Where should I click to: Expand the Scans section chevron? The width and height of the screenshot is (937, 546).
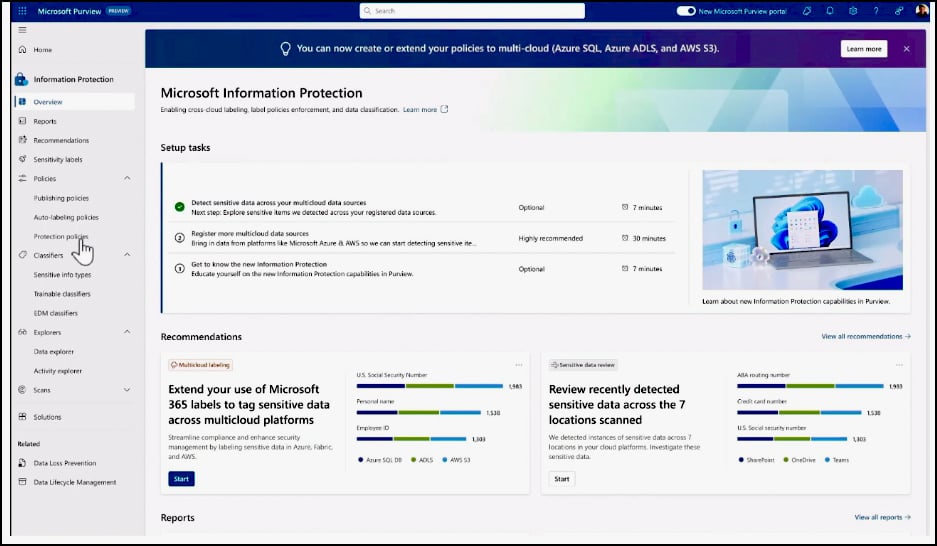coord(127,389)
